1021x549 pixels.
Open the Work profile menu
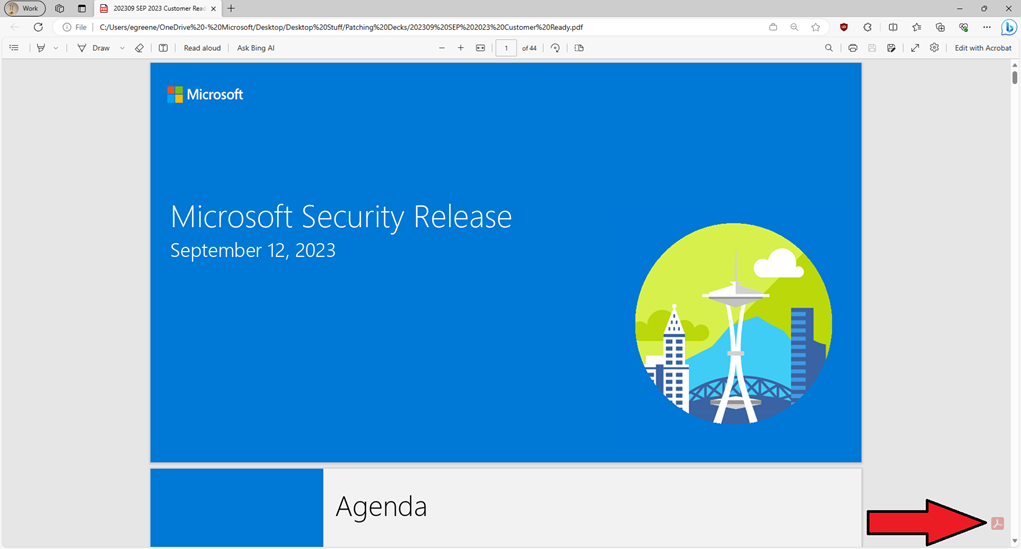[x=25, y=8]
